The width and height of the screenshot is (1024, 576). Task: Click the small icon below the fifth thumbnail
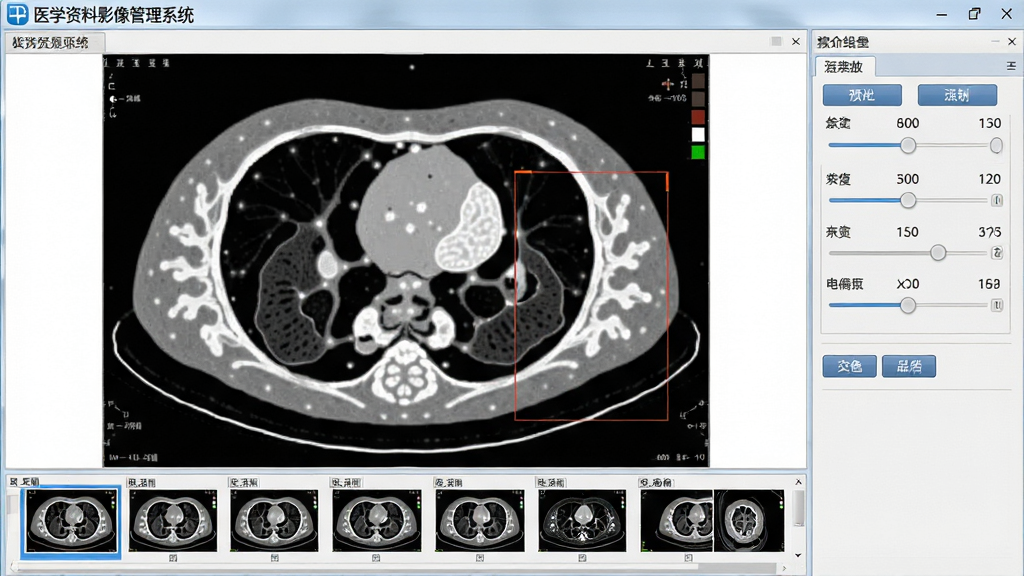(480, 558)
